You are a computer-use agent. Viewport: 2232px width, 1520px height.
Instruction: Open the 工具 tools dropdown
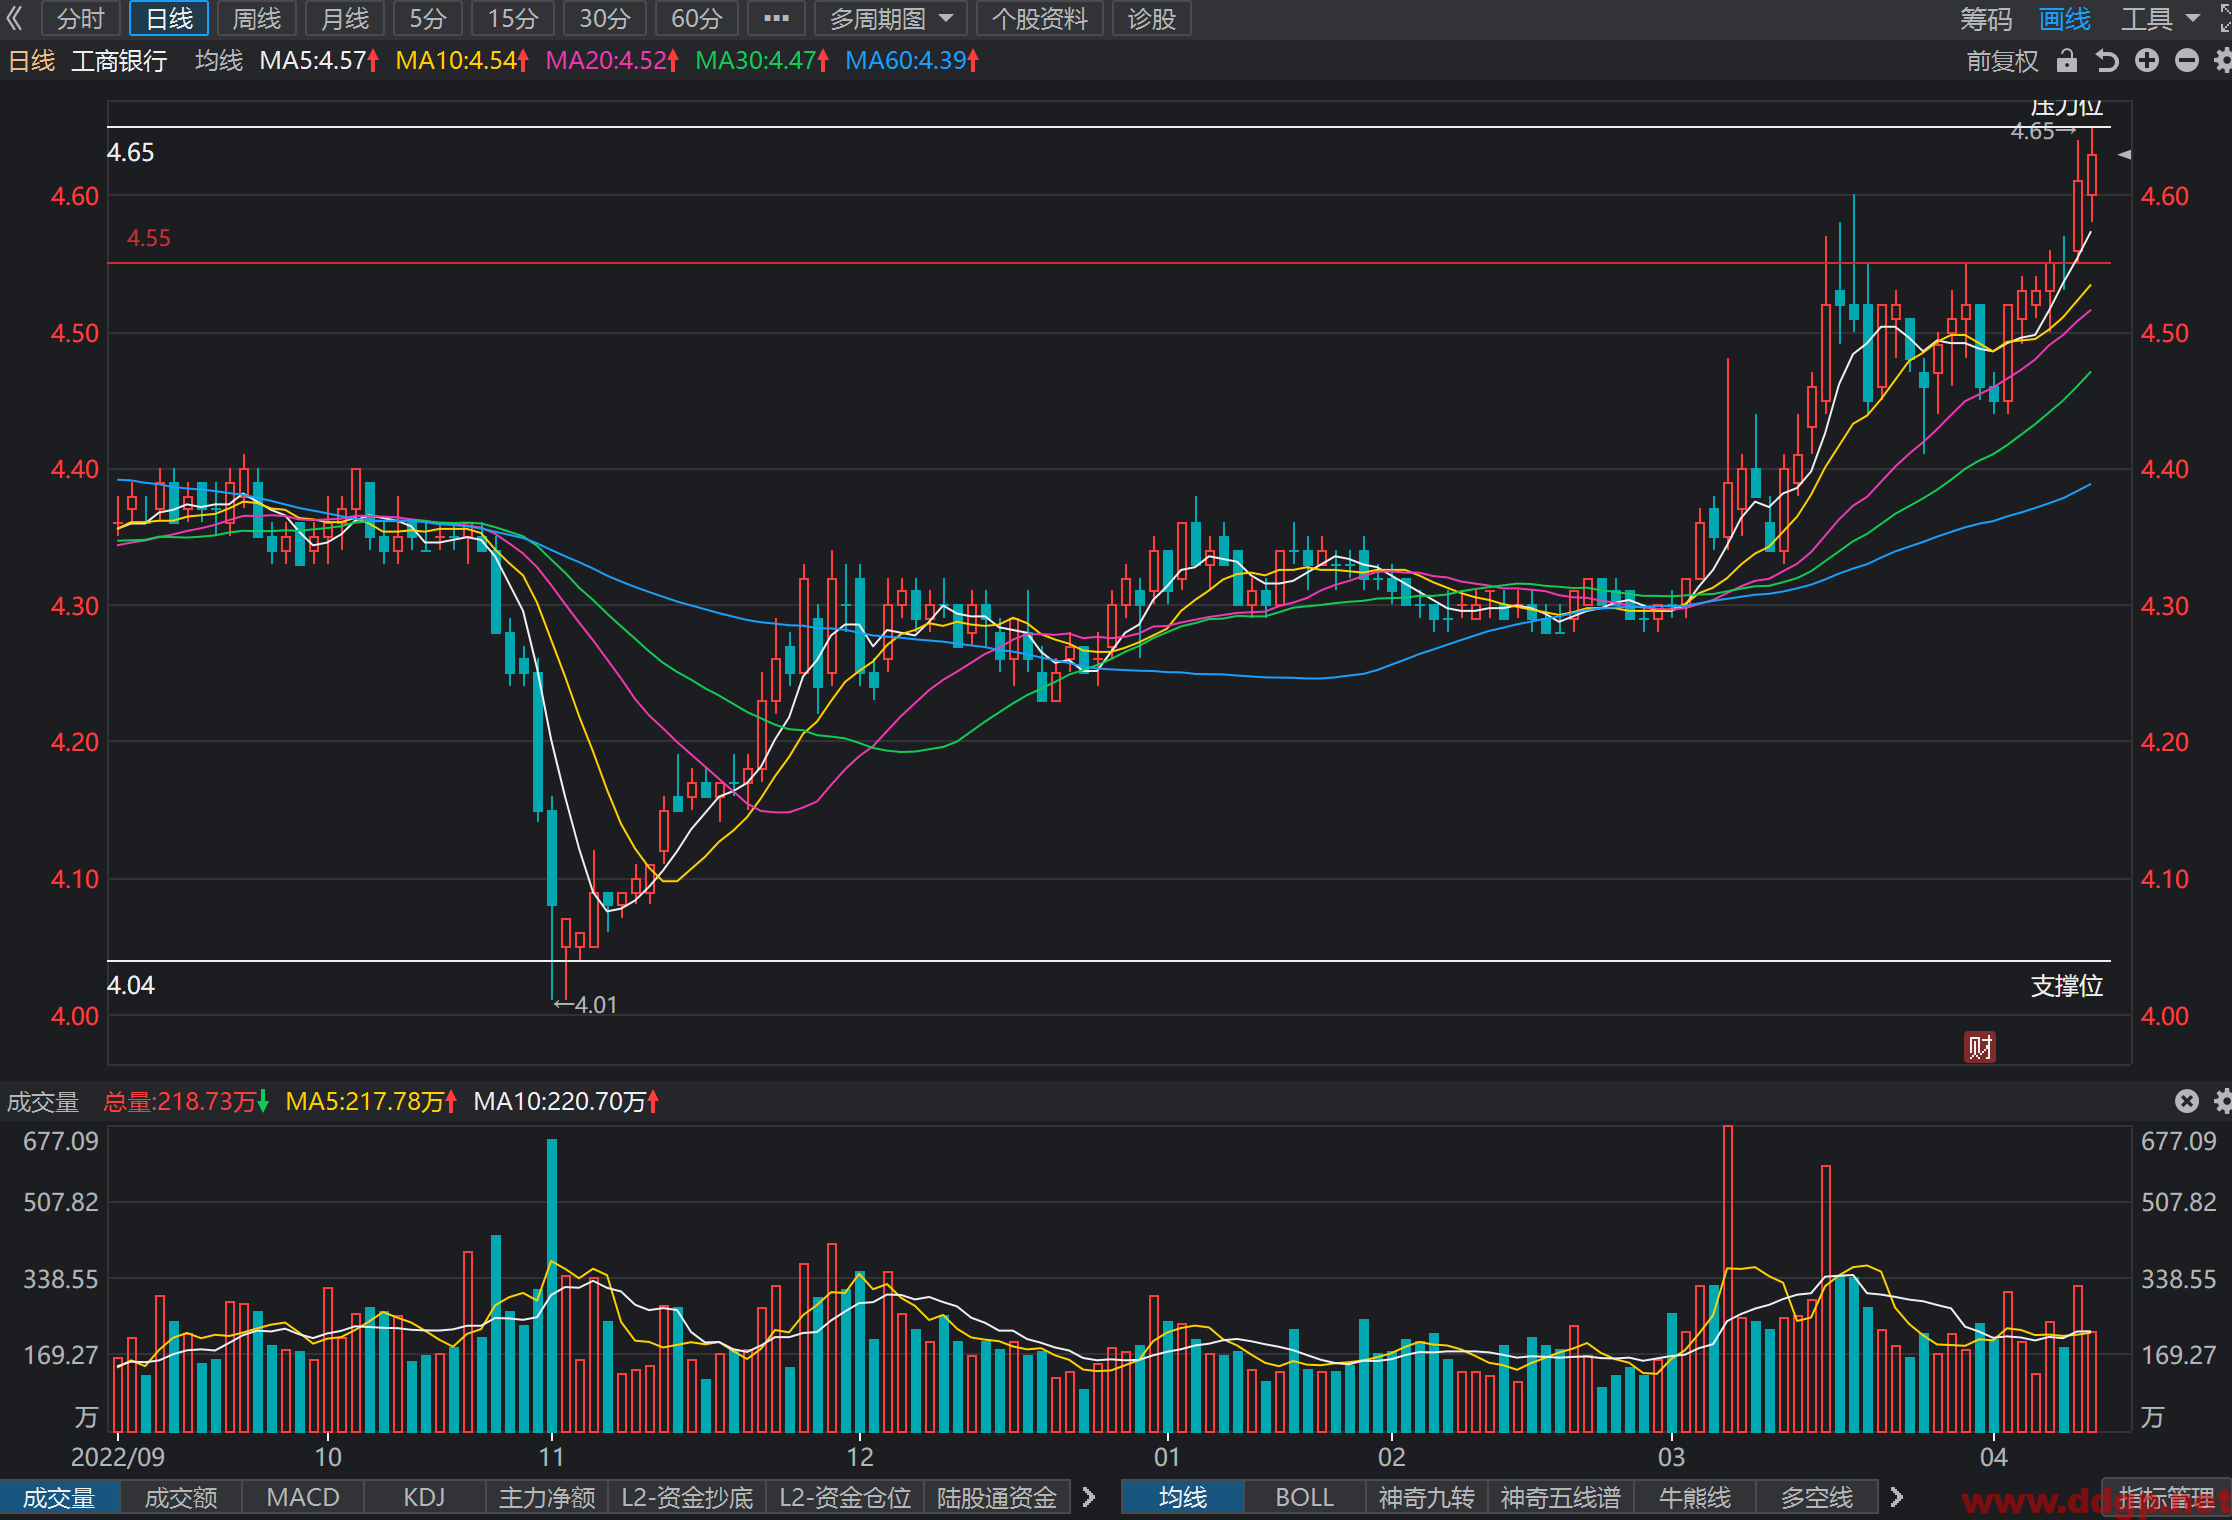(2160, 18)
